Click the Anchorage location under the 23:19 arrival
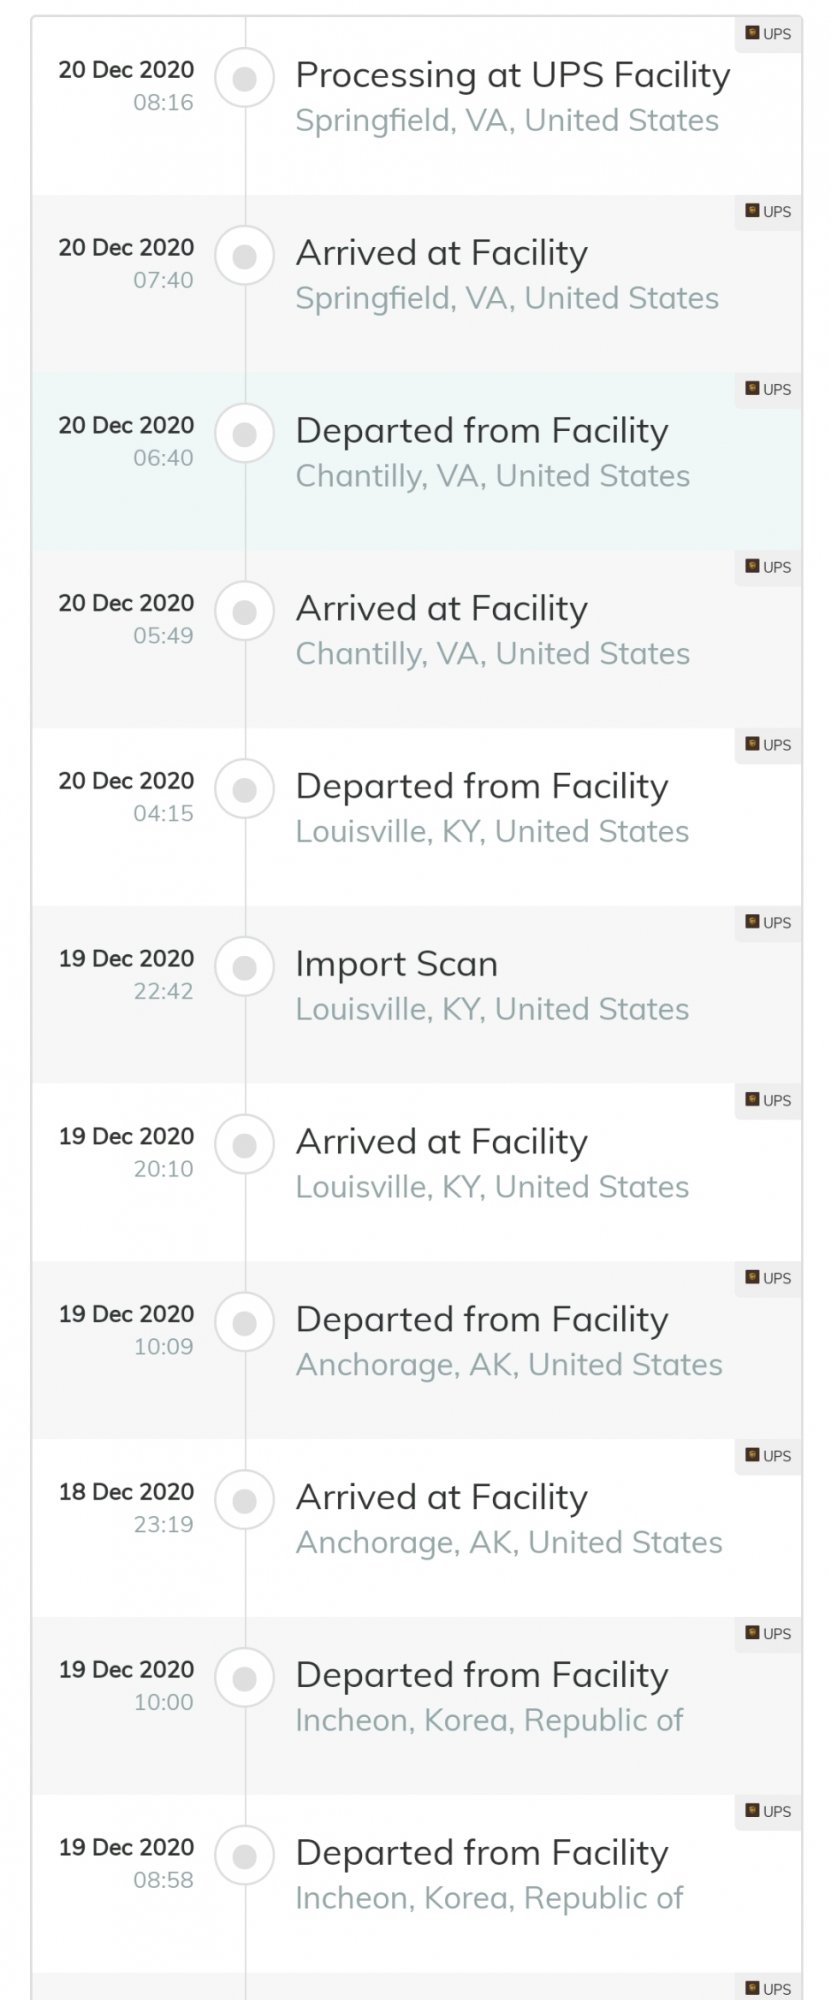 pyautogui.click(x=508, y=1543)
